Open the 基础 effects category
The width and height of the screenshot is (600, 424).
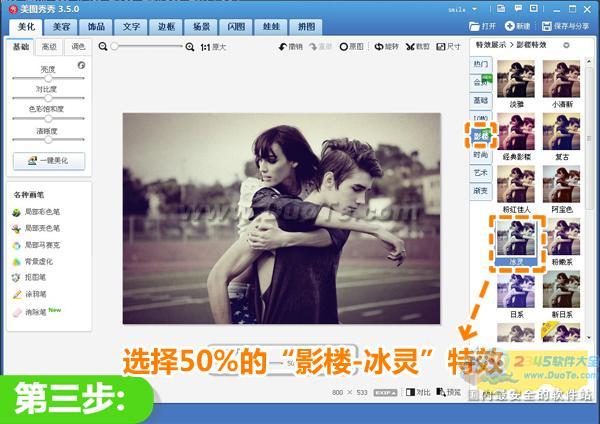[481, 100]
